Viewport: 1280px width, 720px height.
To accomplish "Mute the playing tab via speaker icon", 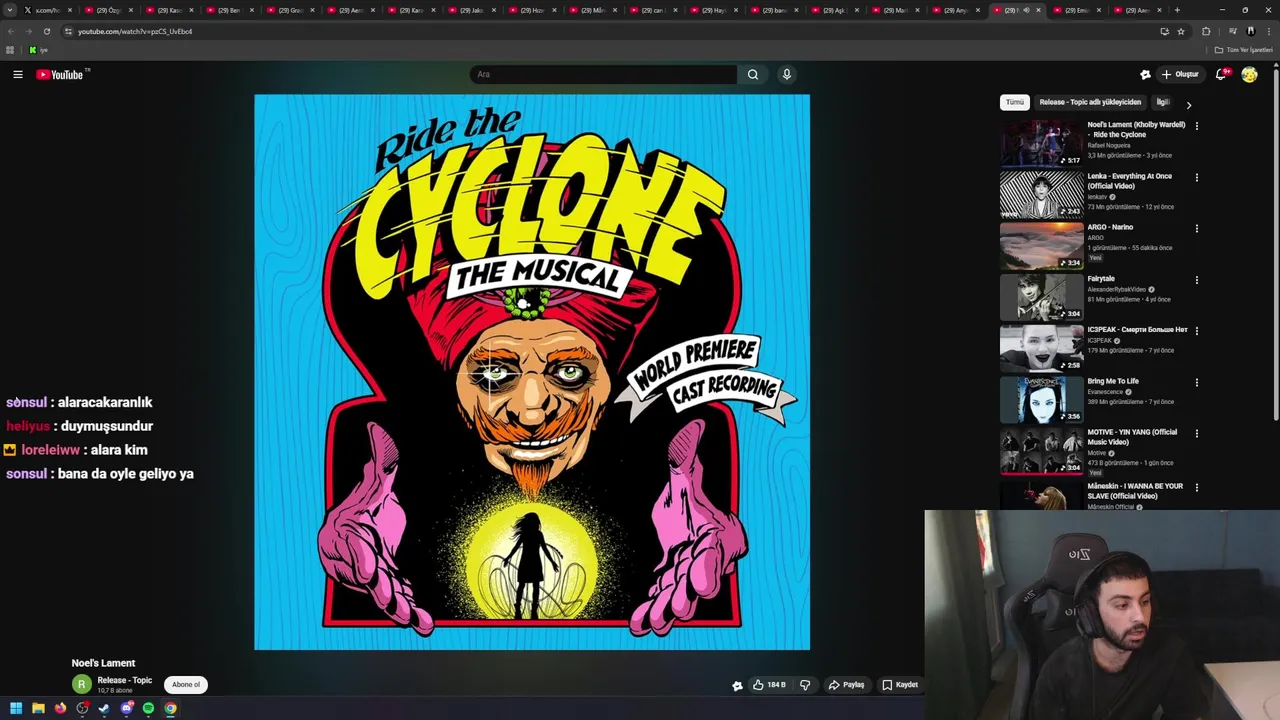I will coord(1026,10).
